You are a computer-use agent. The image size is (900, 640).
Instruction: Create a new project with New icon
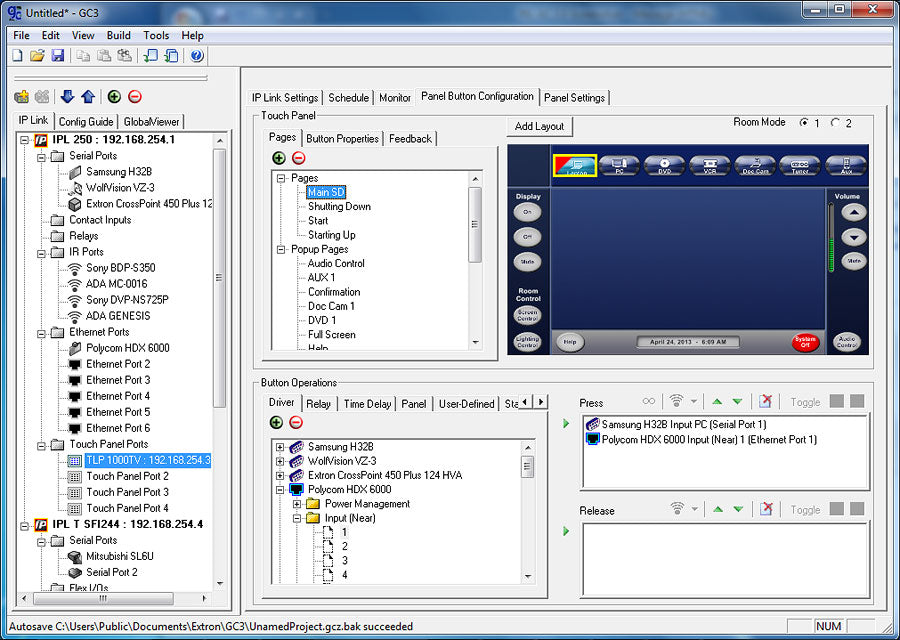[18, 55]
